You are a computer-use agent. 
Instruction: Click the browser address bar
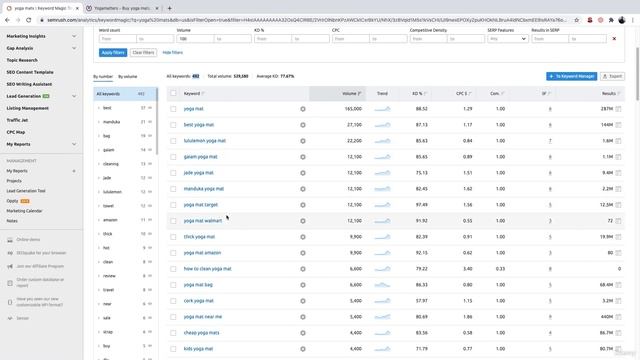point(306,20)
